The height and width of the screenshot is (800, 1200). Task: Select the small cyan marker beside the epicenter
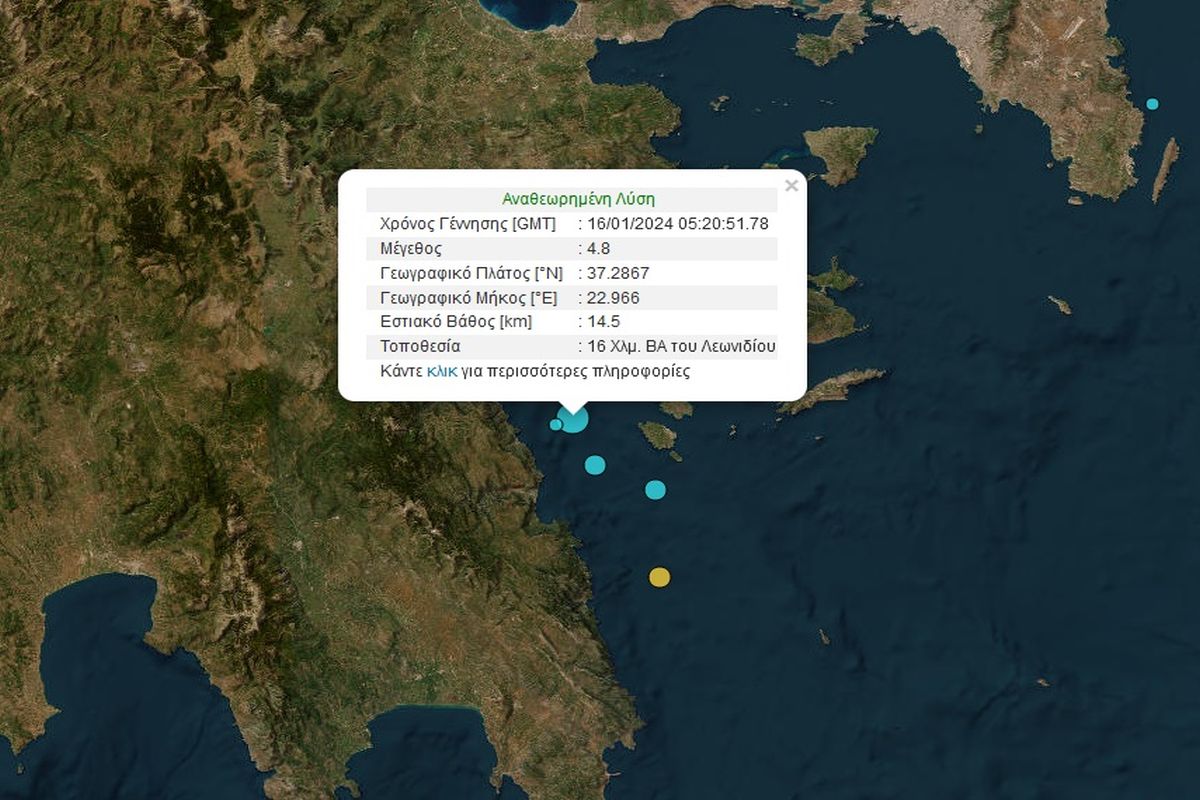tap(556, 425)
